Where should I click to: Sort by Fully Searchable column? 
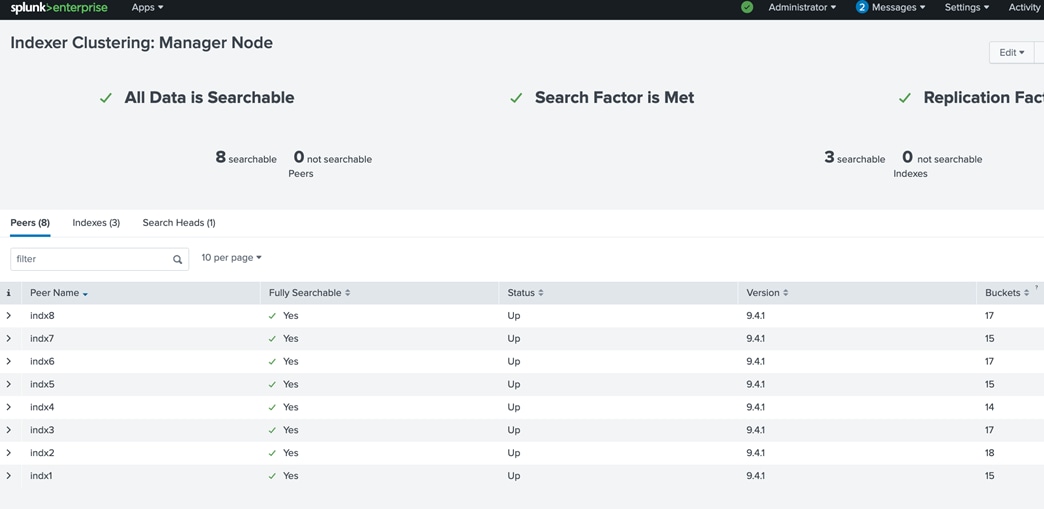tap(309, 292)
